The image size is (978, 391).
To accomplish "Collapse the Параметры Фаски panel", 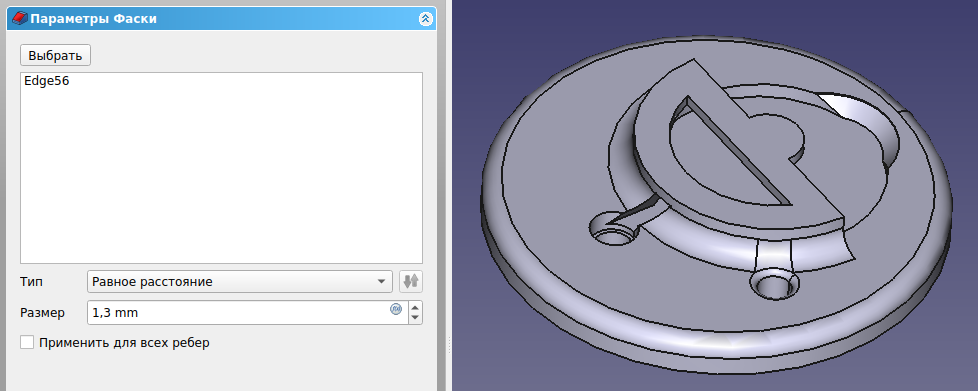I will (425, 19).
